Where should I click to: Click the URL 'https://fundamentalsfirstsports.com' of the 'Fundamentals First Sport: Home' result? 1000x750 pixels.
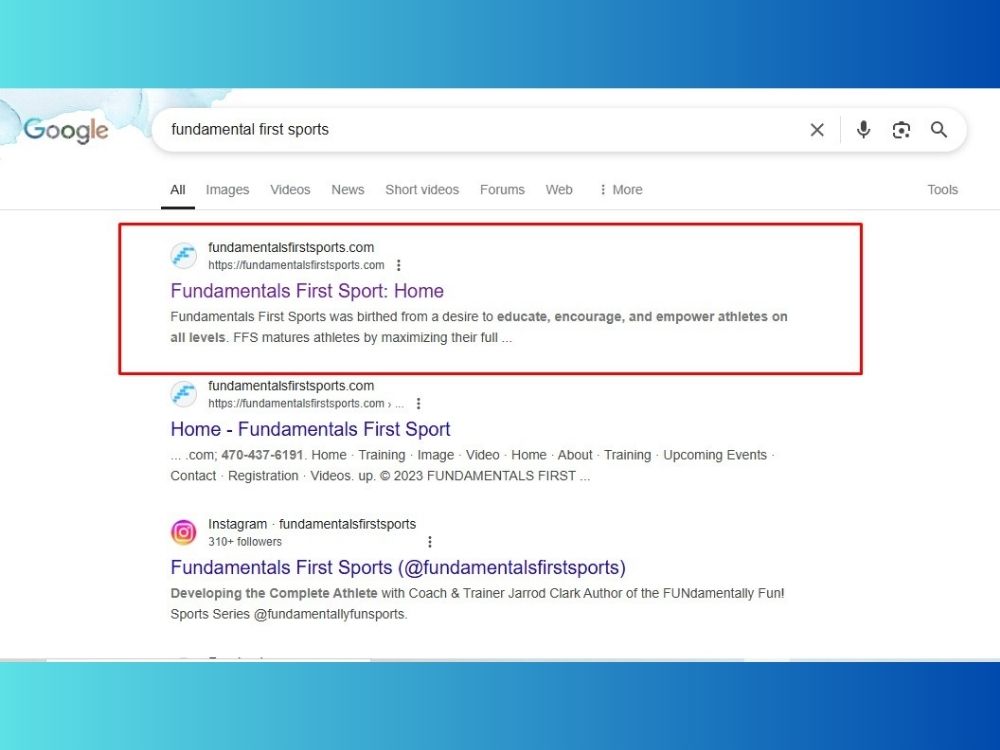[296, 265]
